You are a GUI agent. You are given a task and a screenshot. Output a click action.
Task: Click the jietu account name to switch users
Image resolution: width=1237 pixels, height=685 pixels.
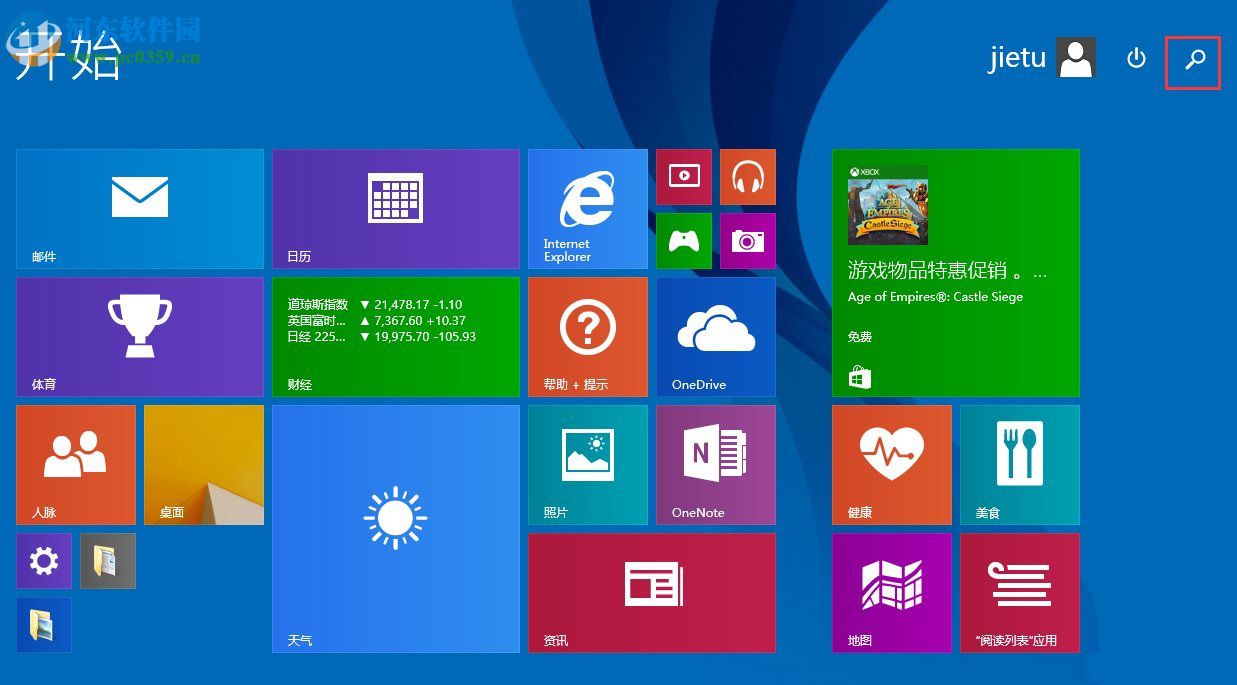point(1017,58)
